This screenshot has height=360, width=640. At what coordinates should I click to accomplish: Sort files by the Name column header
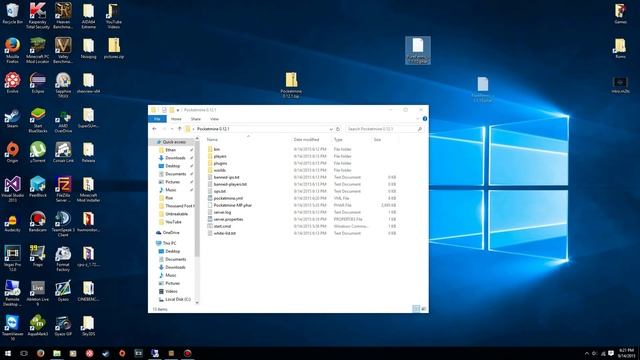click(212, 140)
